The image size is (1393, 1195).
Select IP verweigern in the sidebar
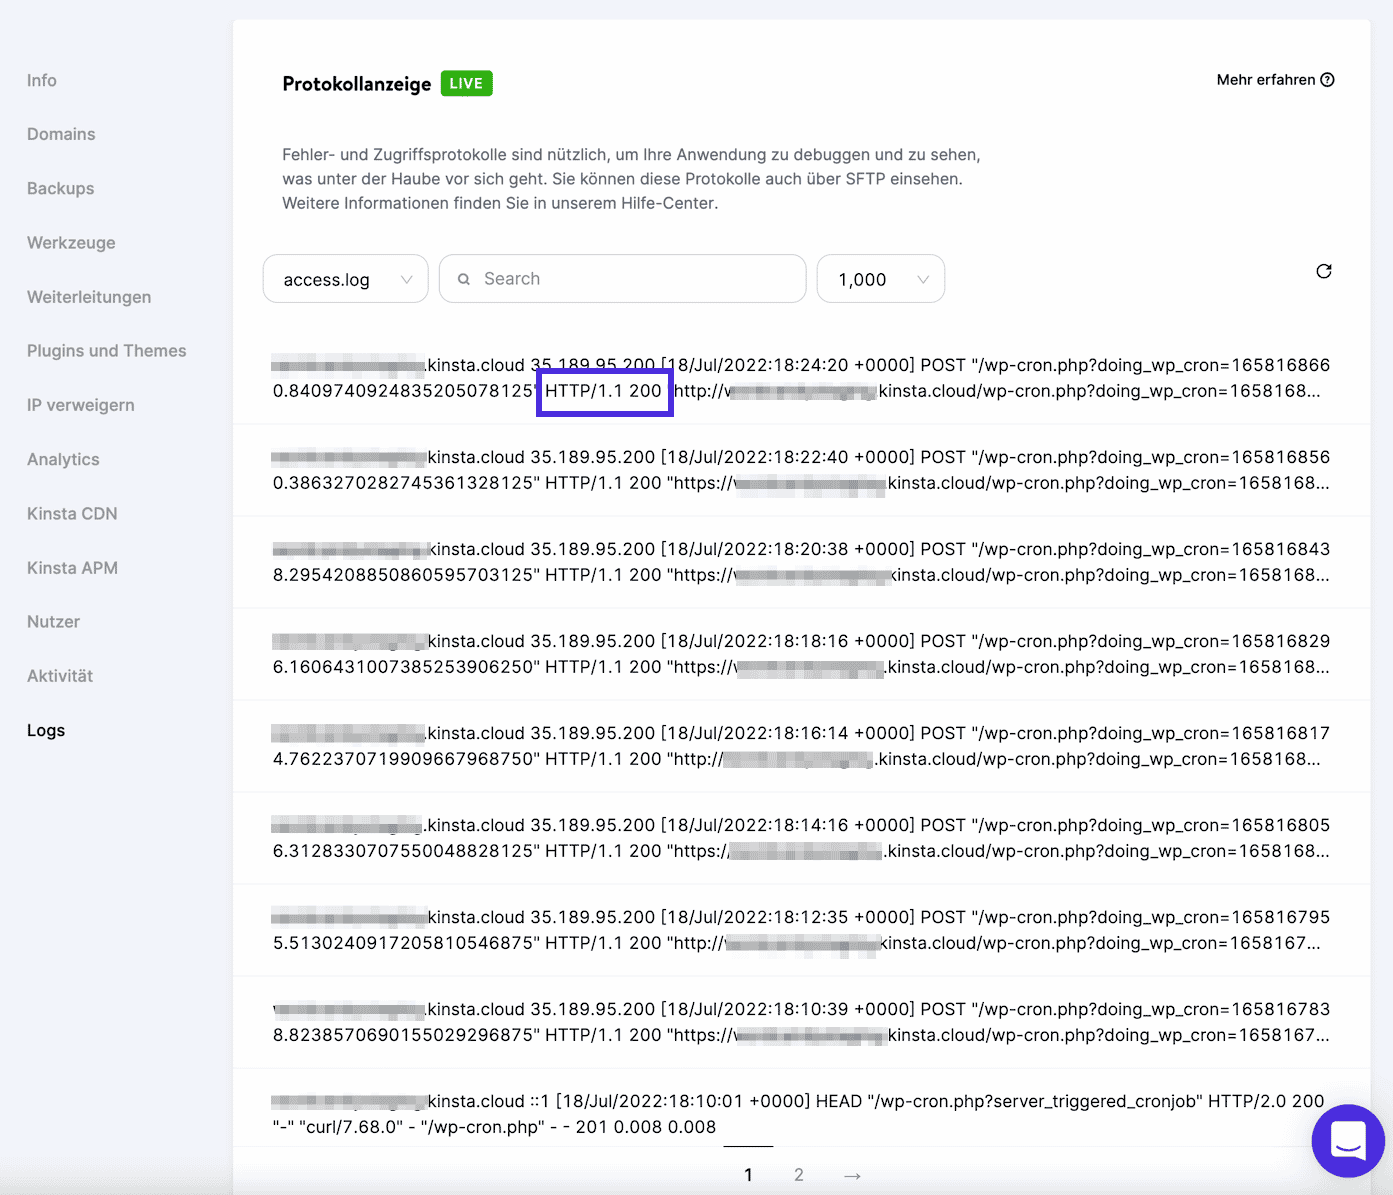pos(80,404)
